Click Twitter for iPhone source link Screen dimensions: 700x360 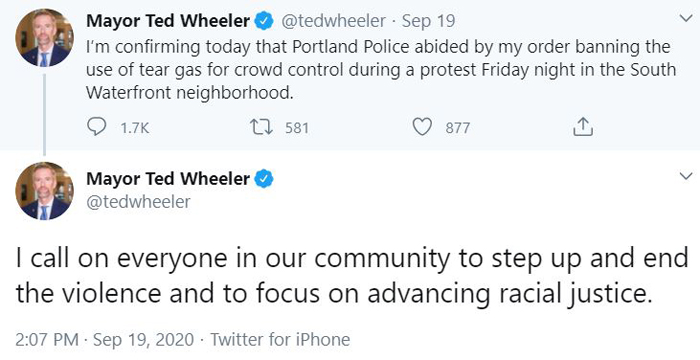tap(280, 339)
